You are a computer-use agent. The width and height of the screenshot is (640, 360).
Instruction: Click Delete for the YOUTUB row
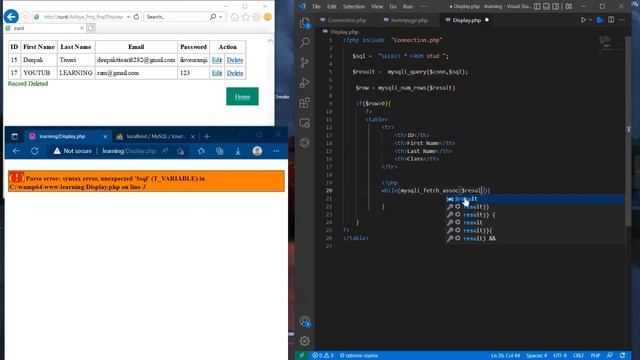coord(235,73)
